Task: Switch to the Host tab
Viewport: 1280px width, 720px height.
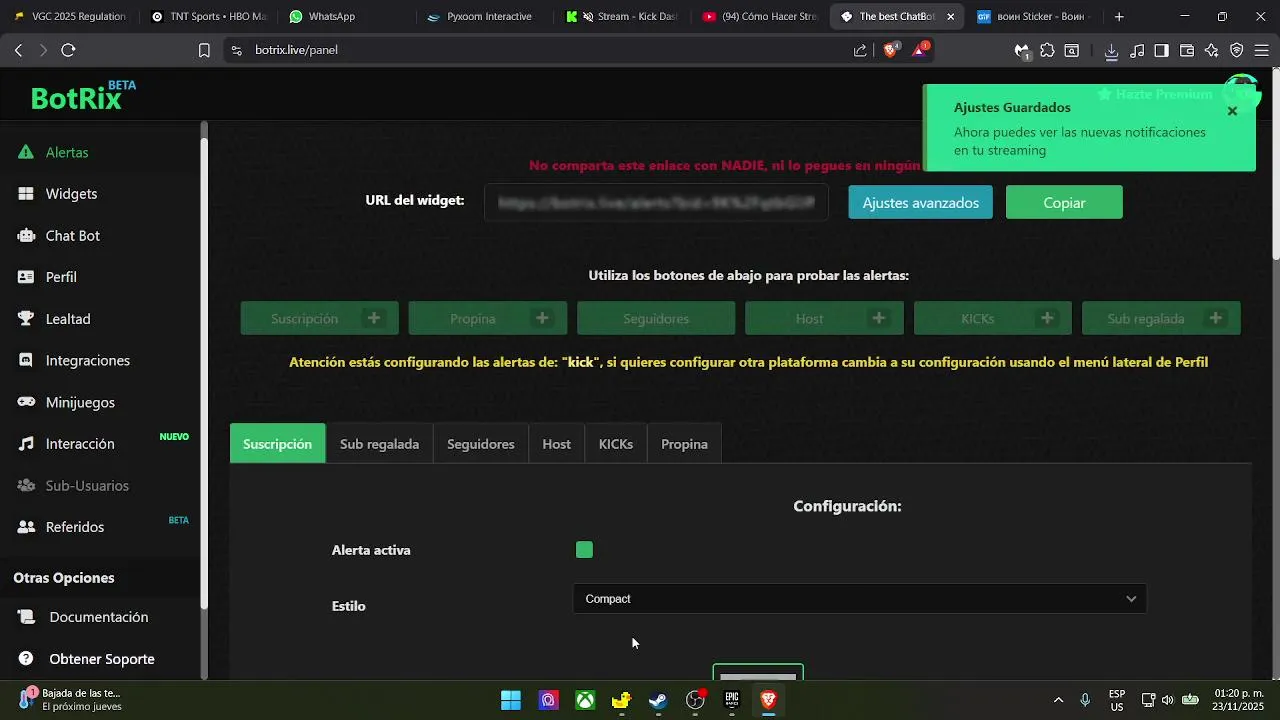Action: point(557,444)
